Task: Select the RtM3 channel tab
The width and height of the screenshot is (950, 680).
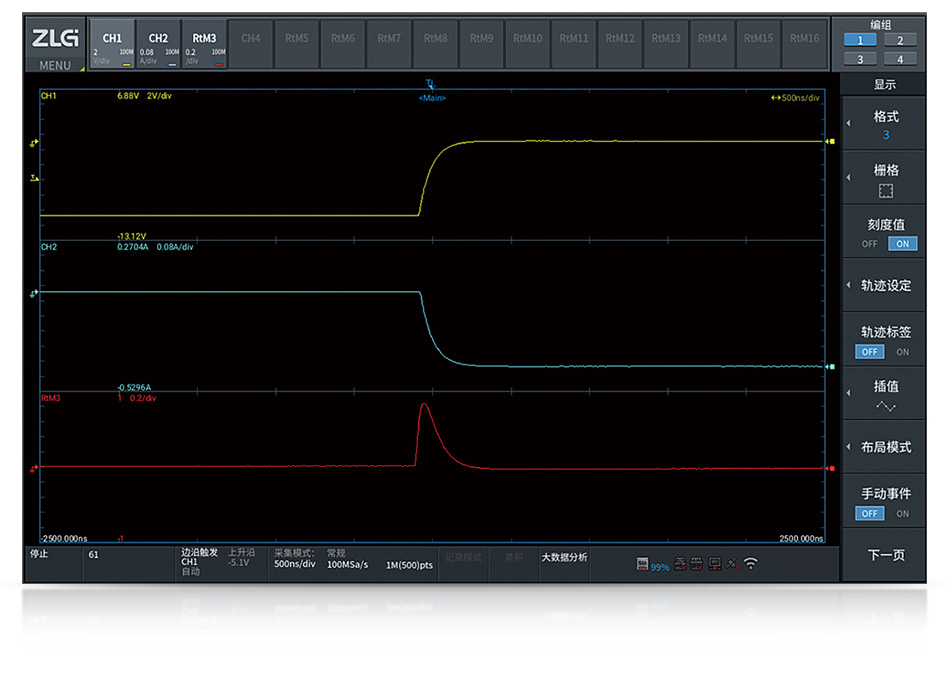Action: pos(204,44)
